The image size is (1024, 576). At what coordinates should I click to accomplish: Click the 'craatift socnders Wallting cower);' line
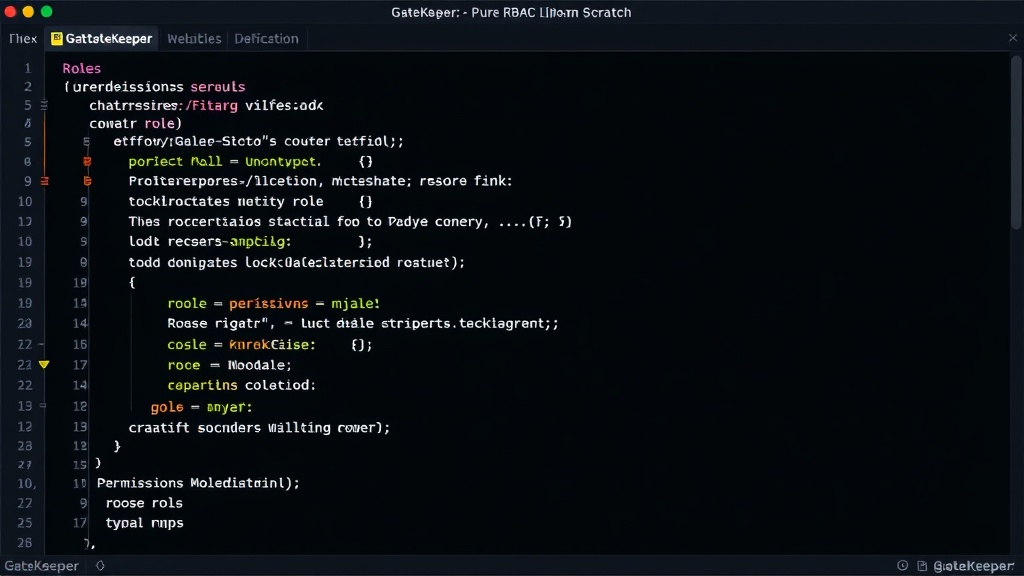coord(259,428)
